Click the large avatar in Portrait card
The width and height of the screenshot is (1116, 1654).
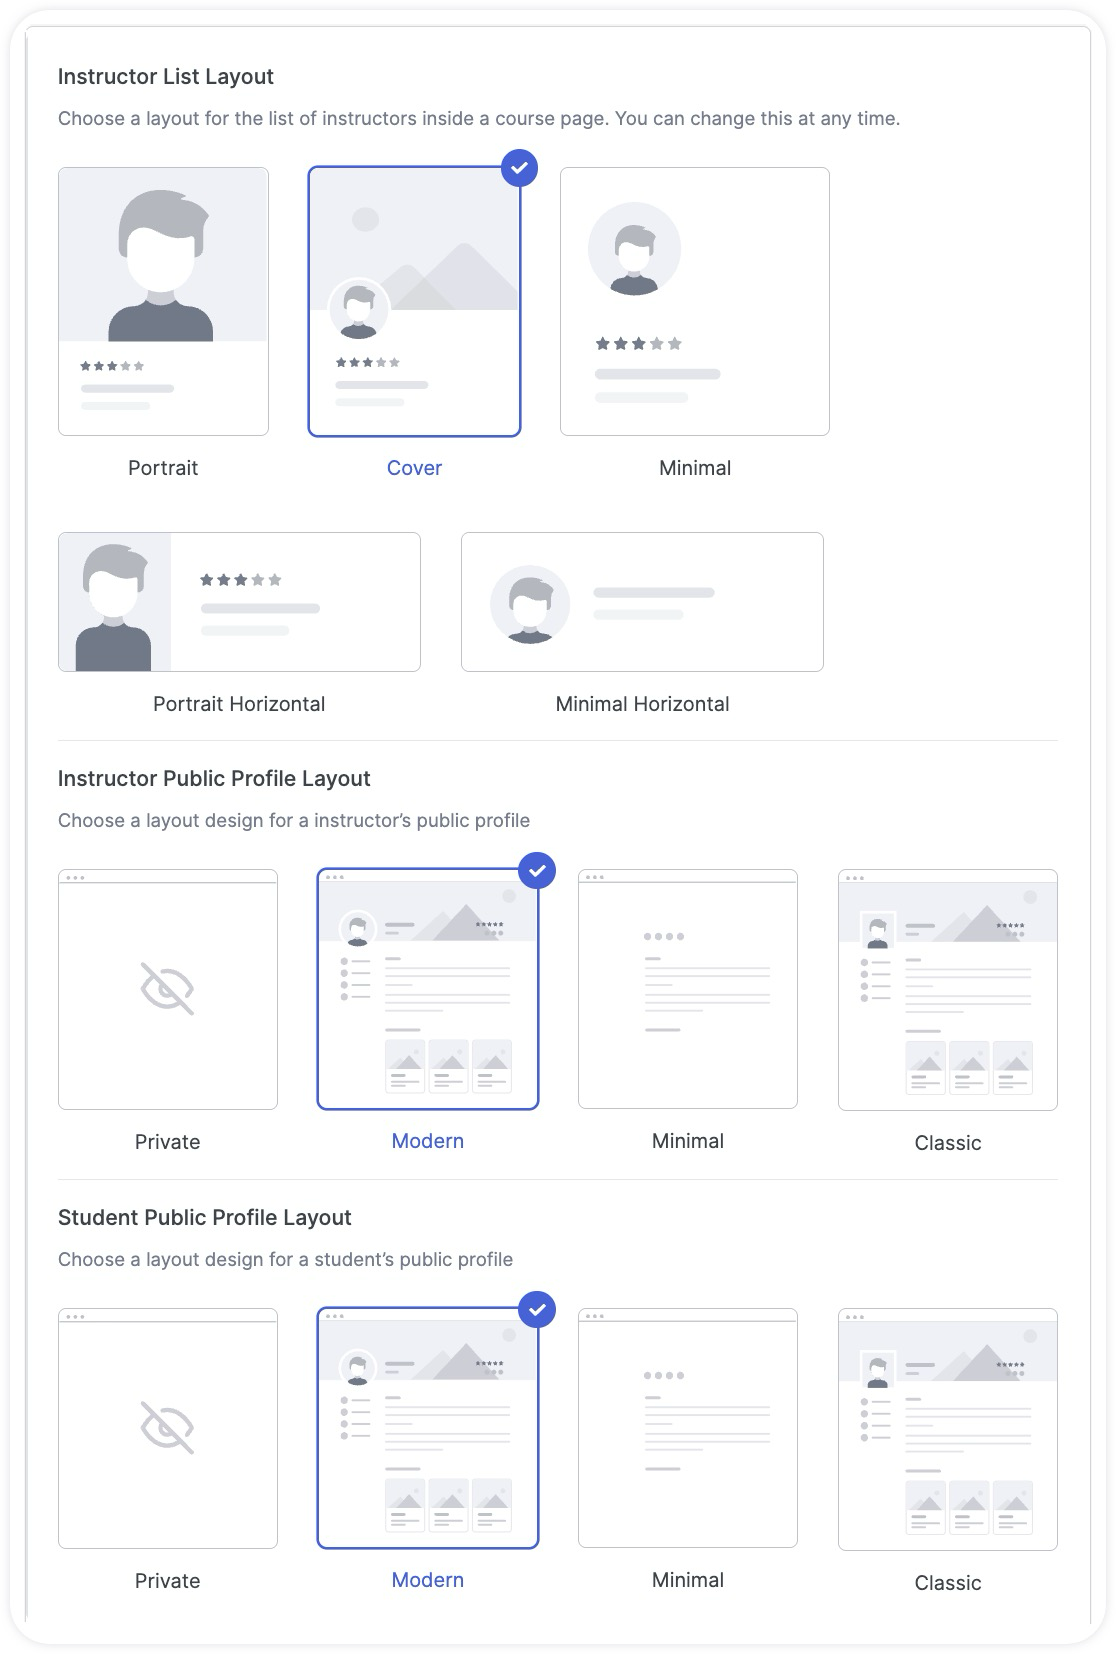pos(161,265)
